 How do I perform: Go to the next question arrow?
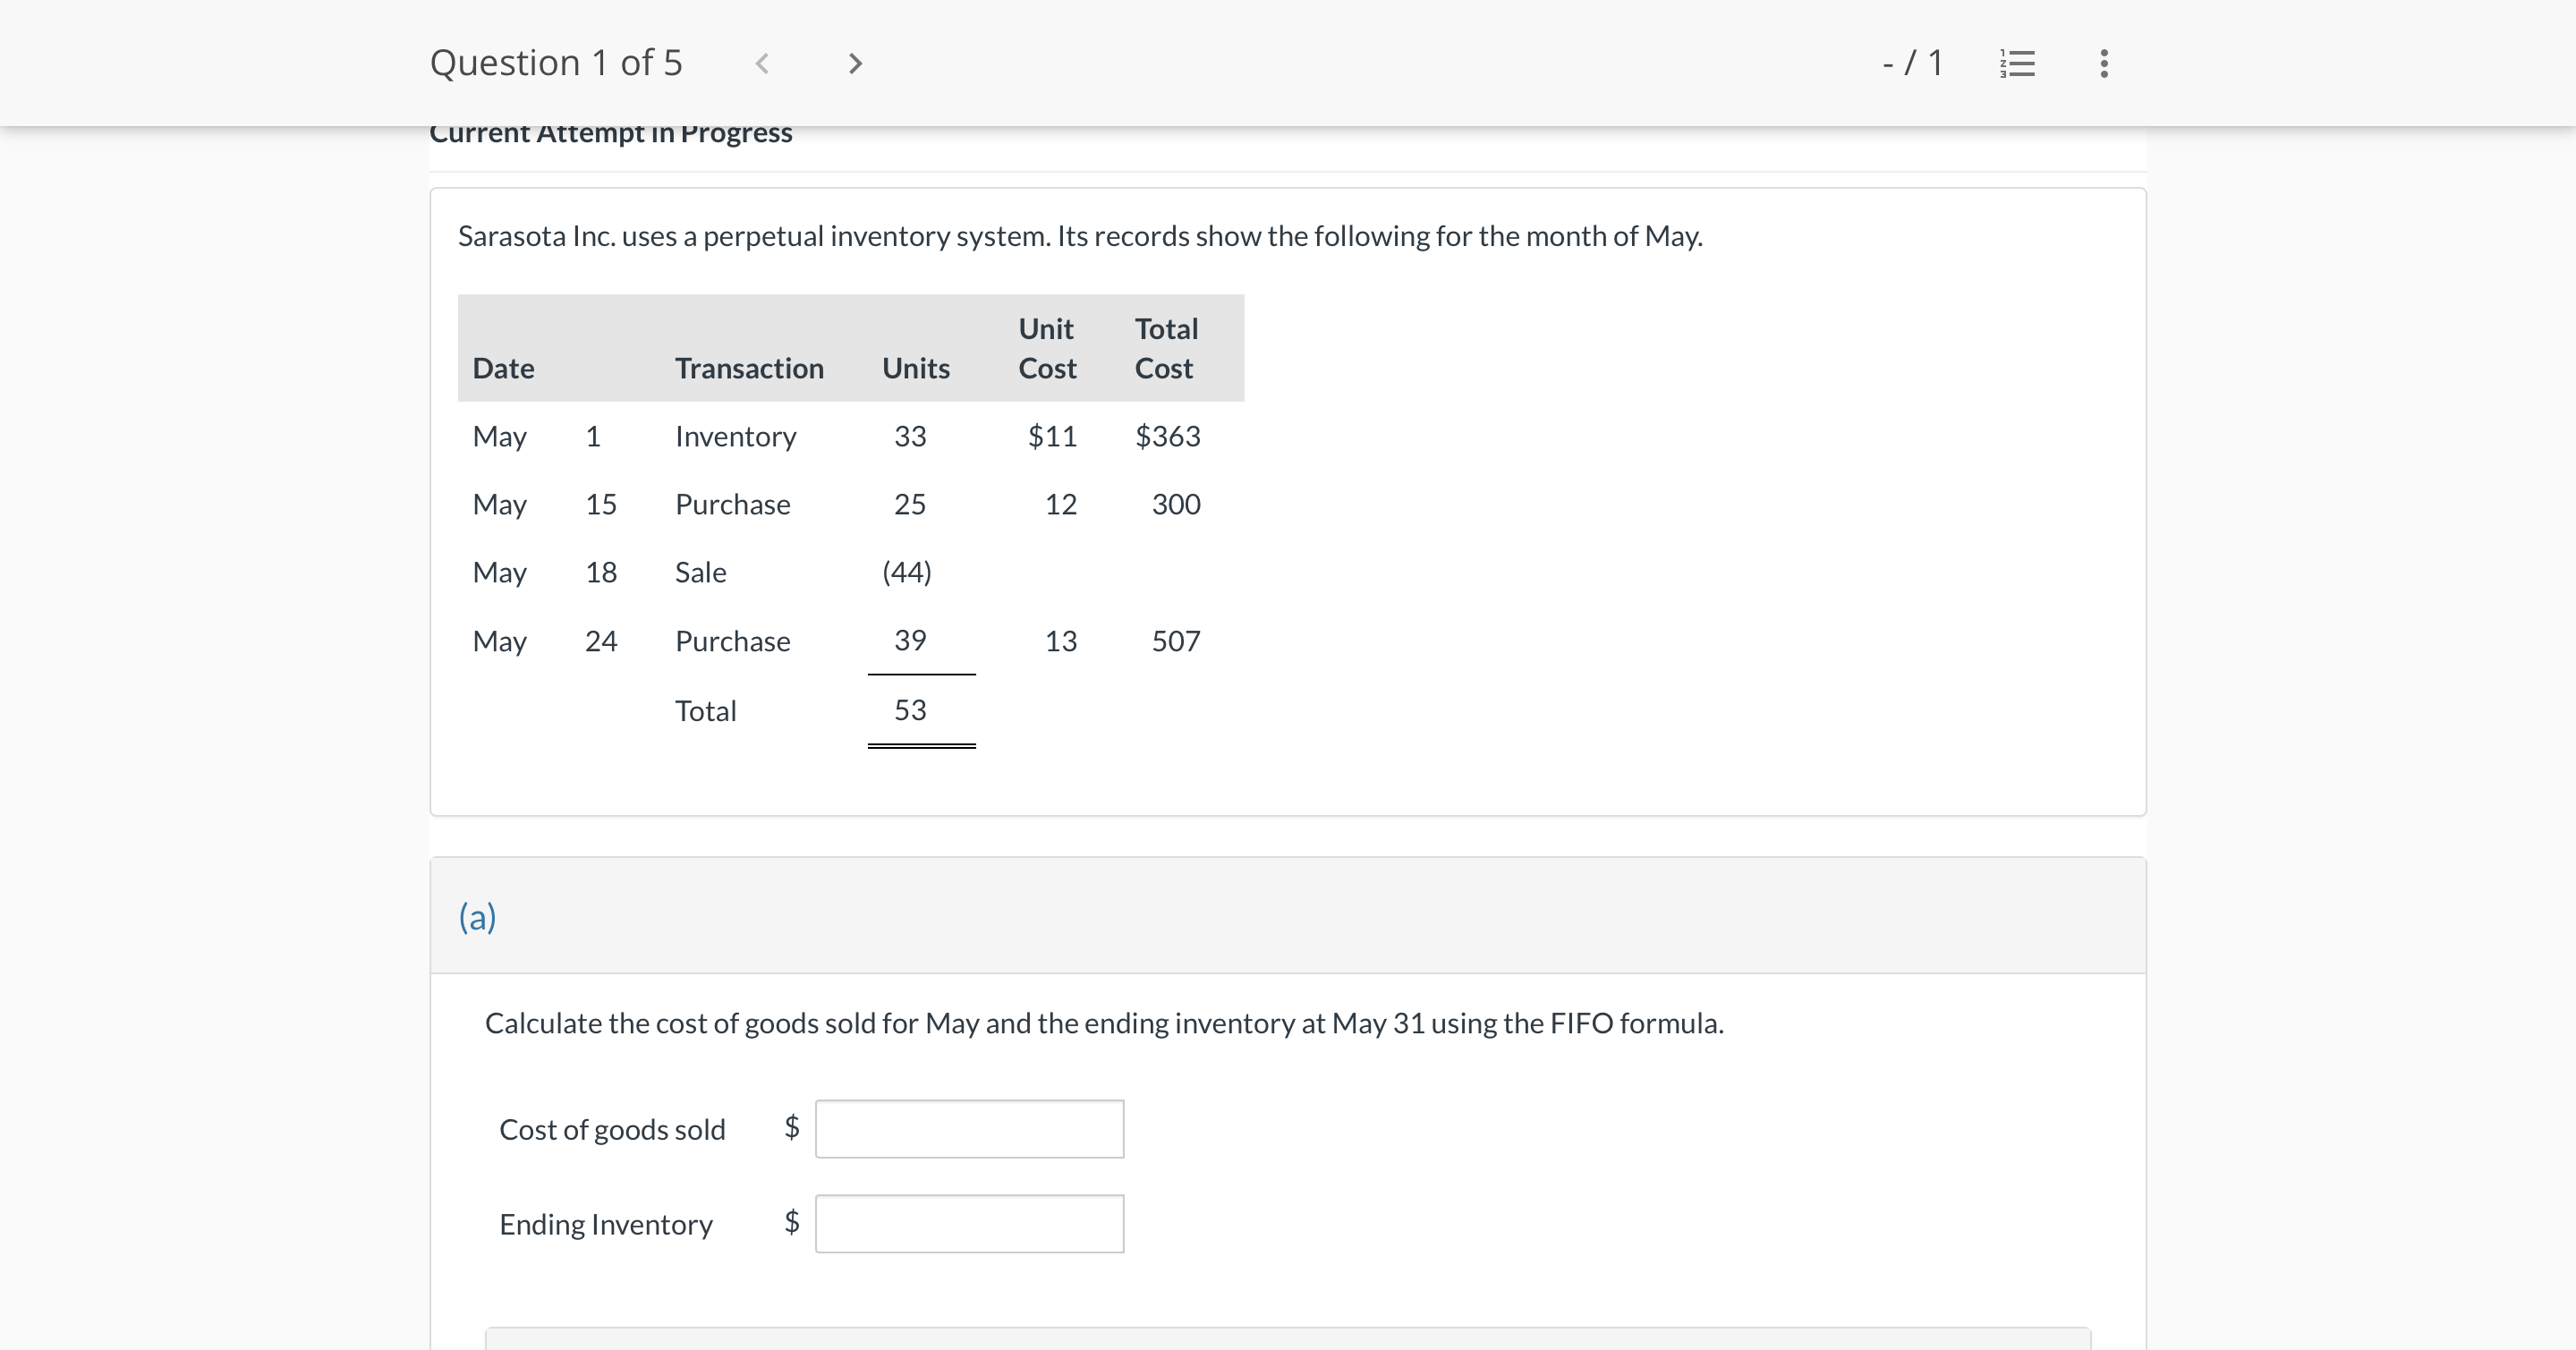click(x=854, y=64)
